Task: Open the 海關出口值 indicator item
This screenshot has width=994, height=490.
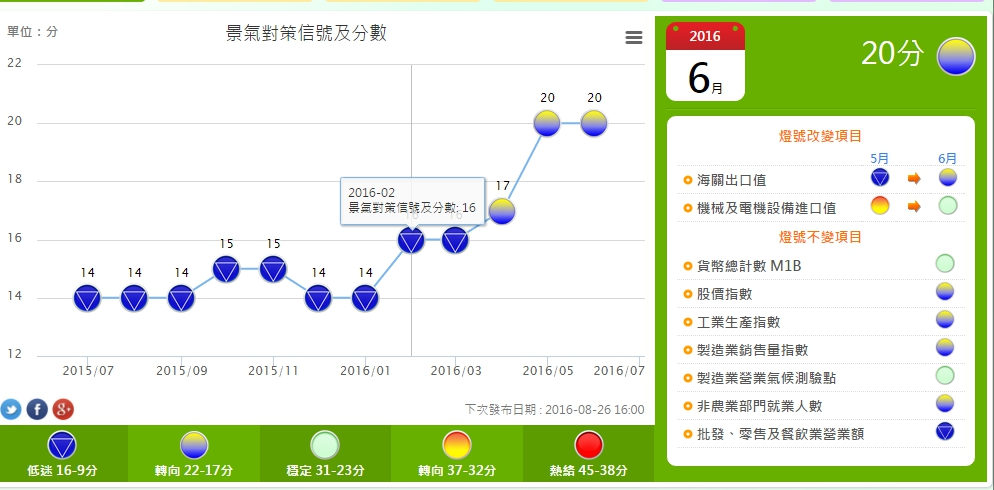Action: click(x=731, y=180)
